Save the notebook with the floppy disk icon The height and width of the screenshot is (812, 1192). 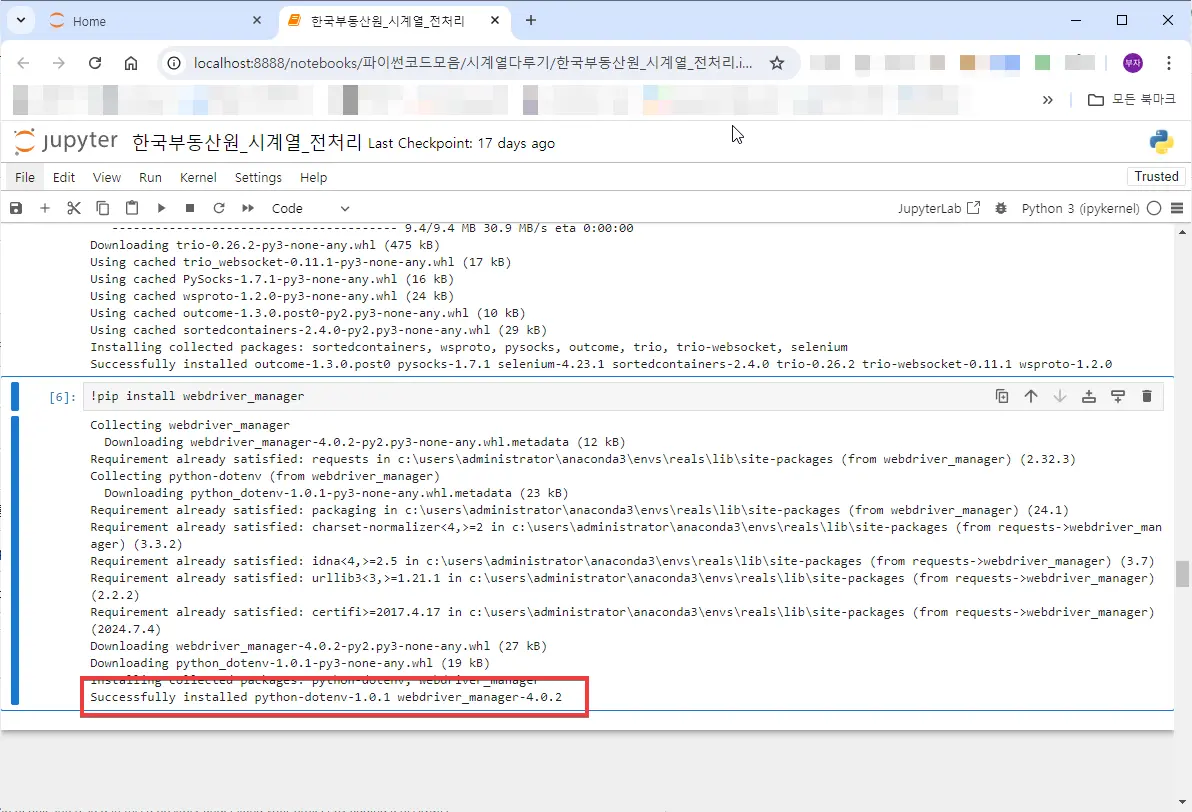click(x=15, y=208)
